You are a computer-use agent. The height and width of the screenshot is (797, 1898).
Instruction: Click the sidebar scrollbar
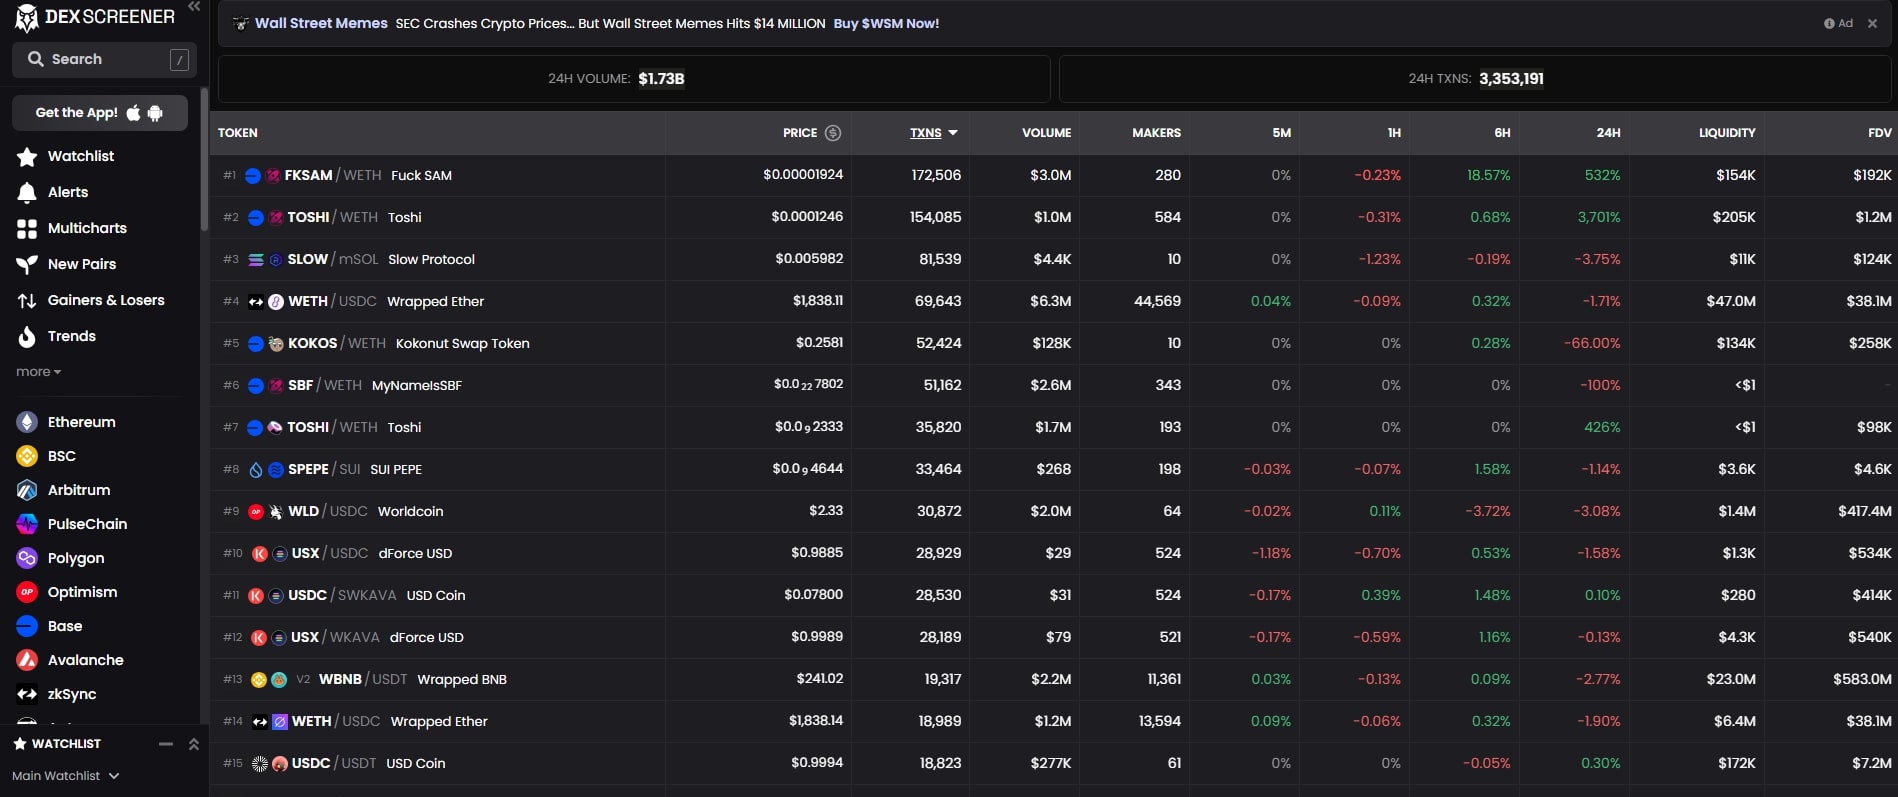point(204,160)
